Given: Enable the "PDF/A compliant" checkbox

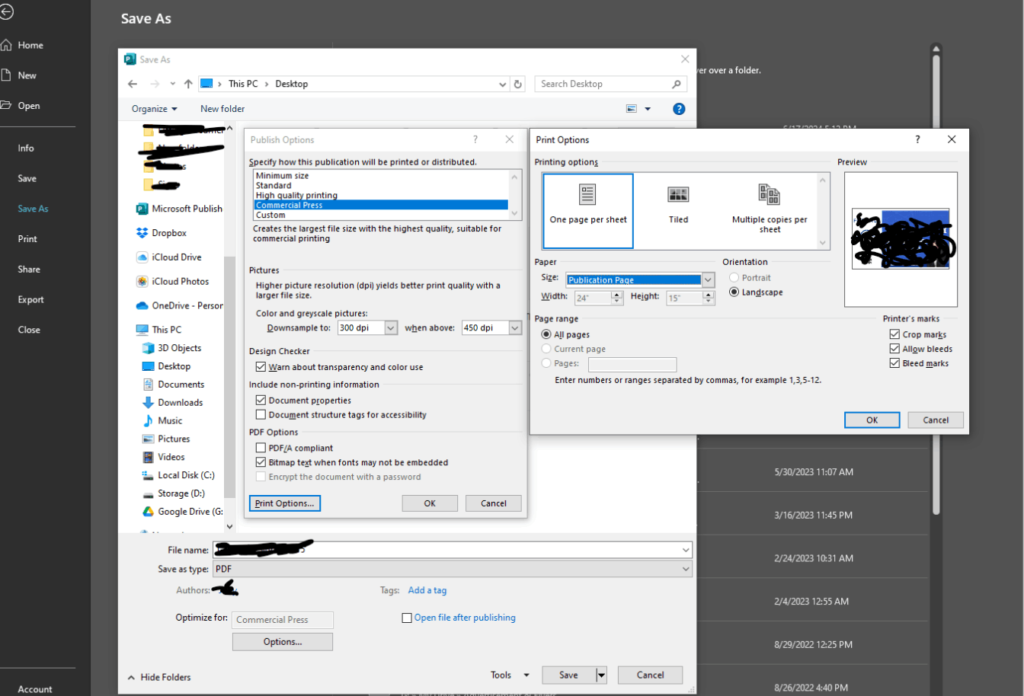Looking at the screenshot, I should [258, 447].
